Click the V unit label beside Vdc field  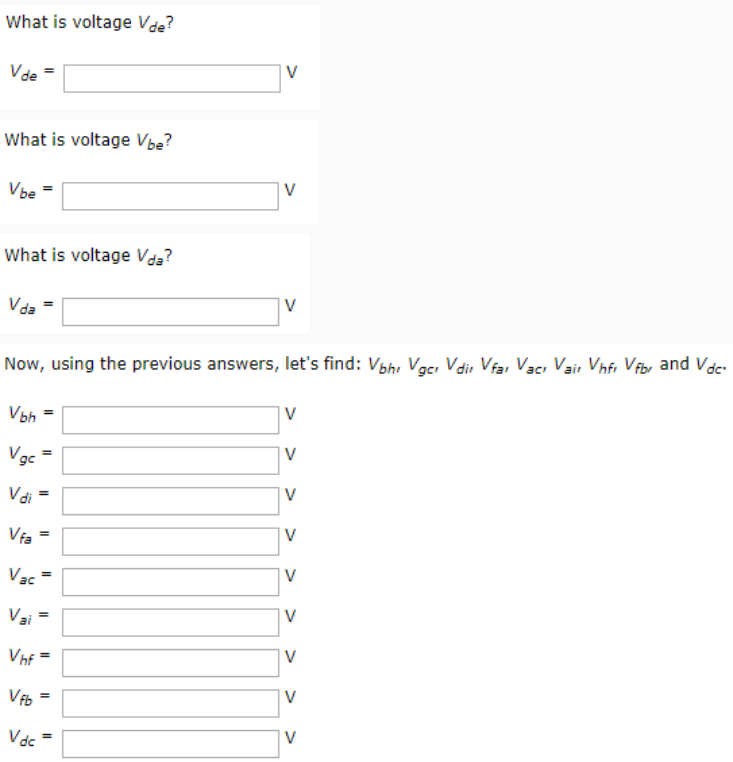coord(290,737)
